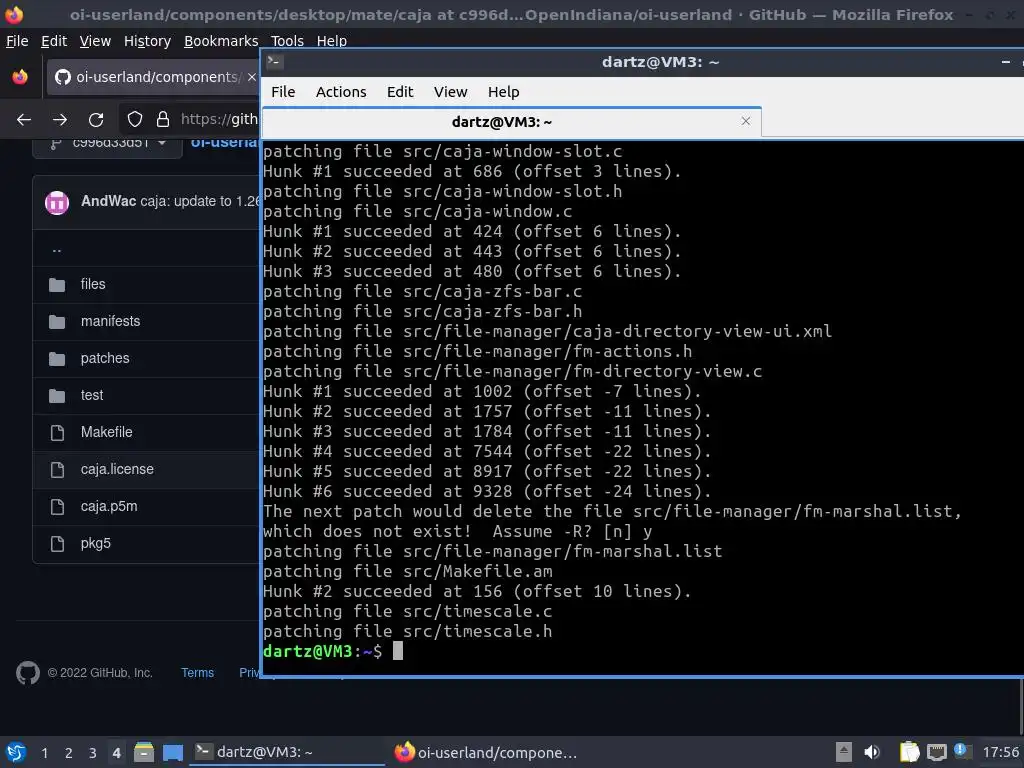
Task: Open the caja.p5m file
Action: [x=109, y=507]
